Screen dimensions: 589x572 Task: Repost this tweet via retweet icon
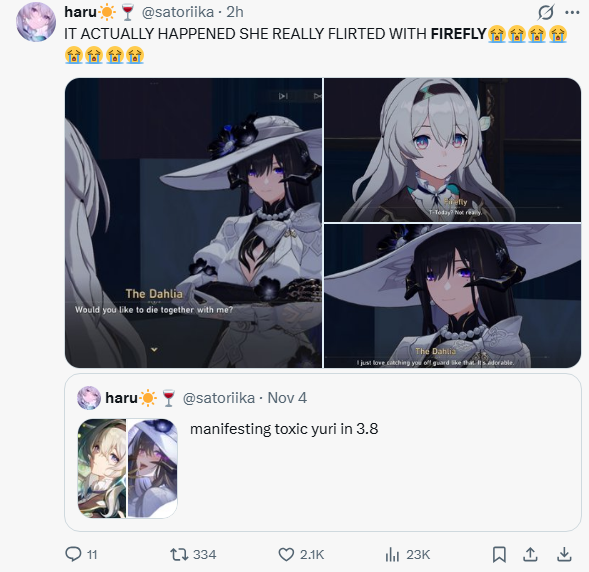(x=179, y=554)
